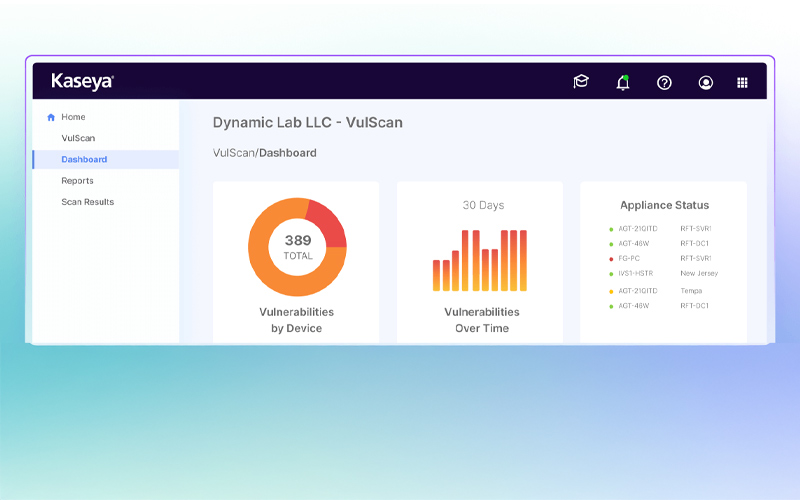Click the red segment of the donut chart
Image resolution: width=800 pixels, height=500 pixels.
pyautogui.click(x=327, y=221)
